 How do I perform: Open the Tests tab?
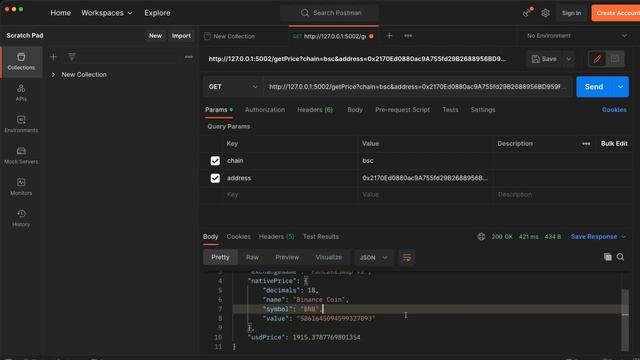coord(450,110)
